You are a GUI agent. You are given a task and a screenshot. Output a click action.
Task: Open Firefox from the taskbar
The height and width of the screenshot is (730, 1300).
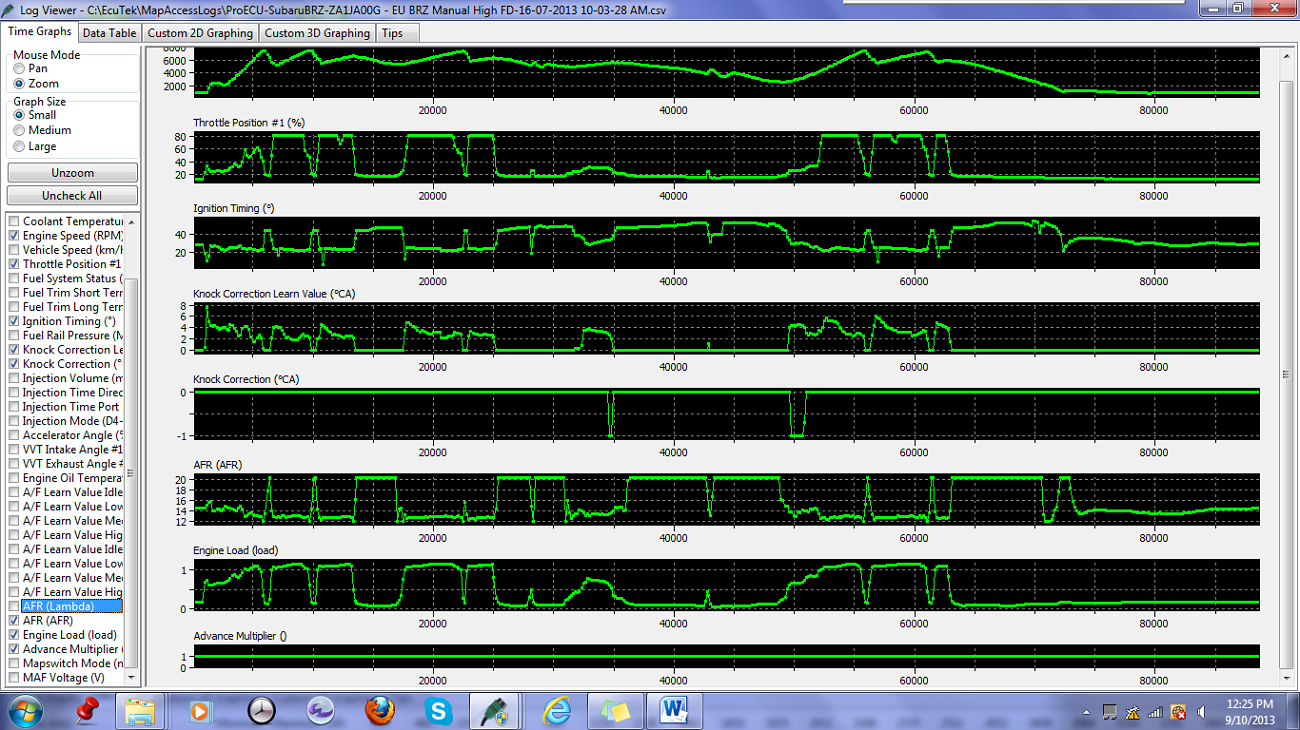(379, 711)
